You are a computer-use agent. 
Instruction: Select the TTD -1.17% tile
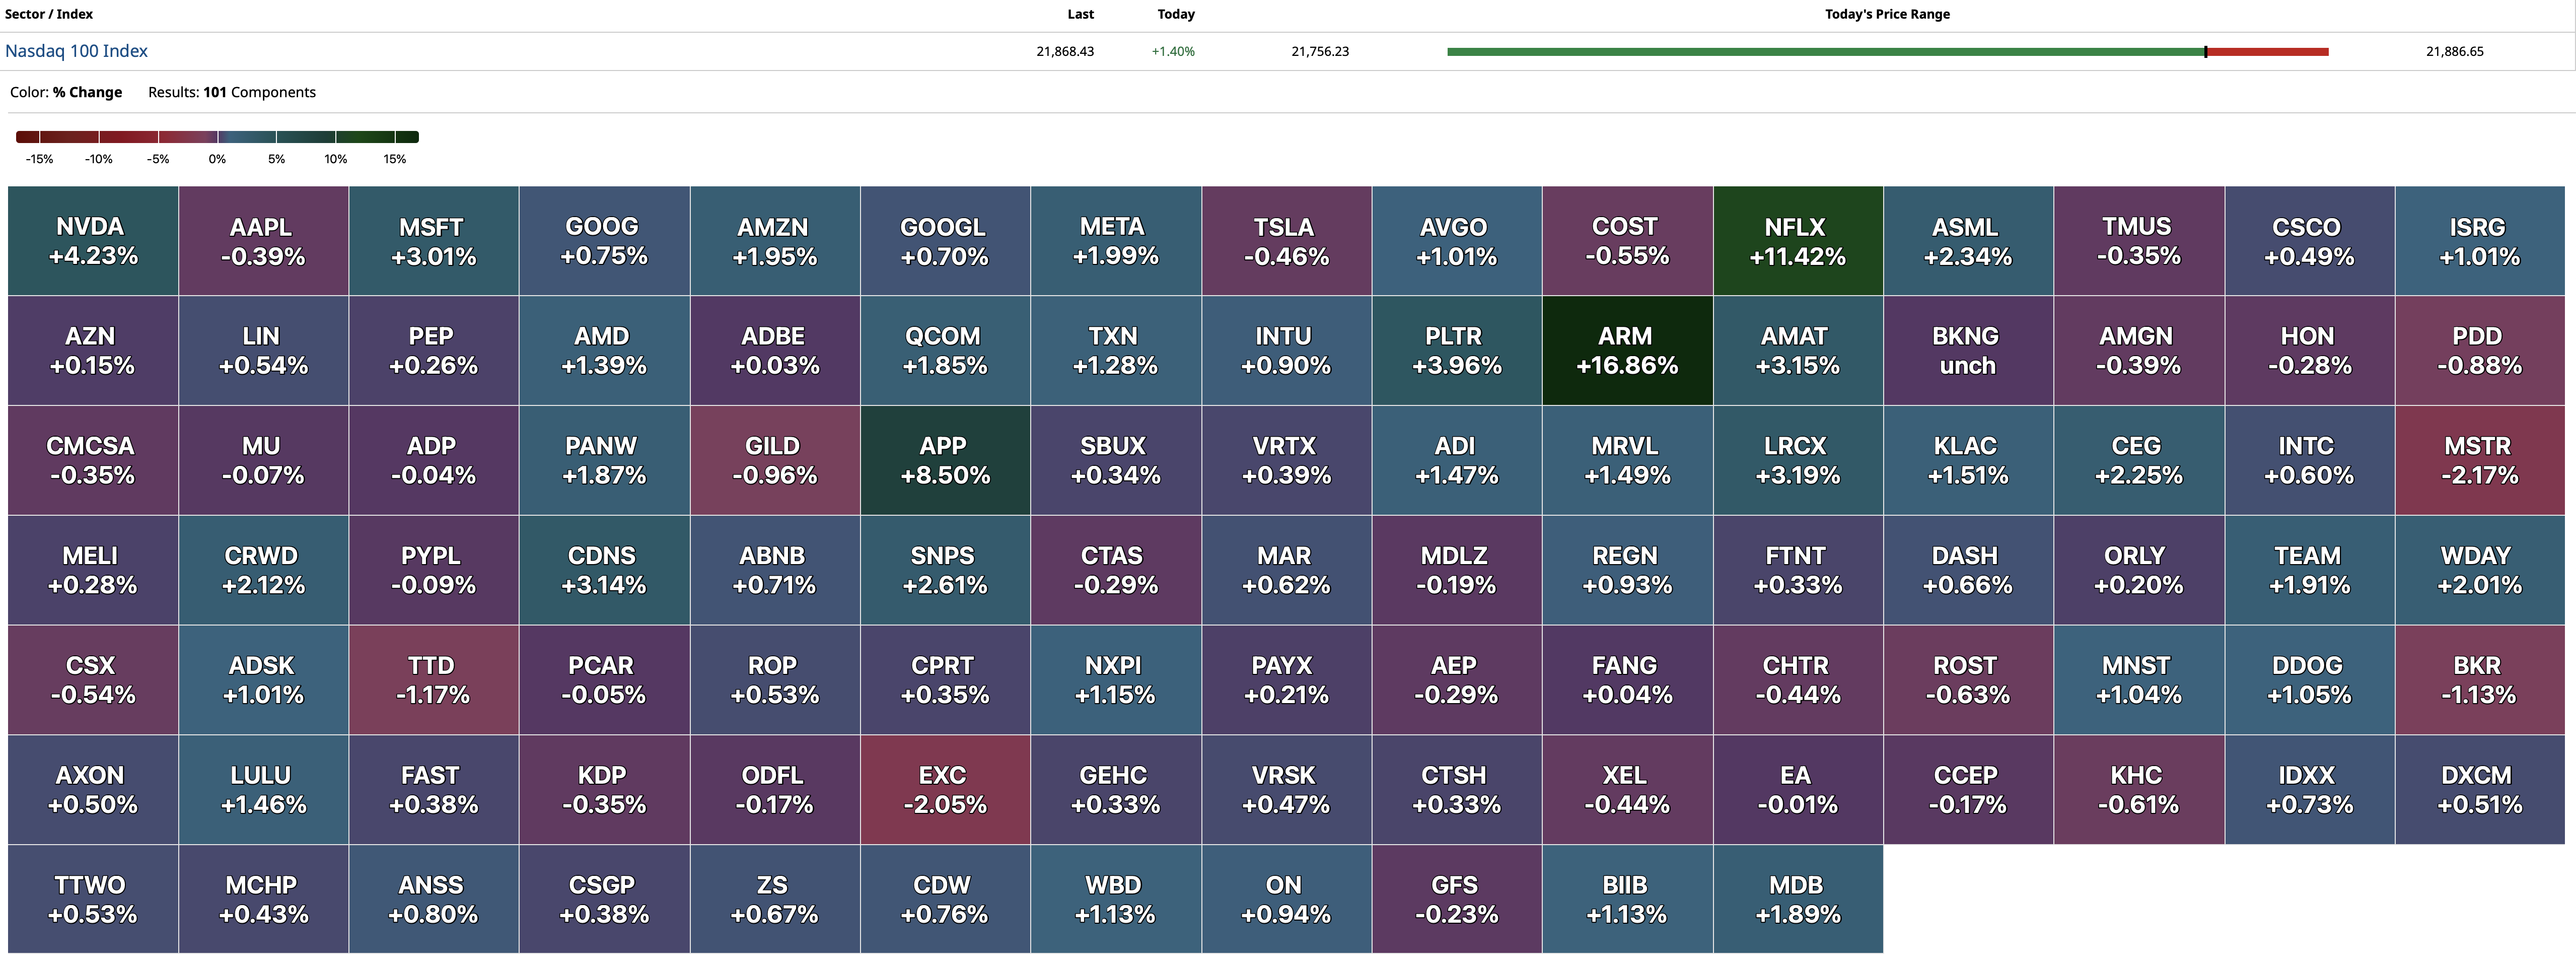(433, 680)
